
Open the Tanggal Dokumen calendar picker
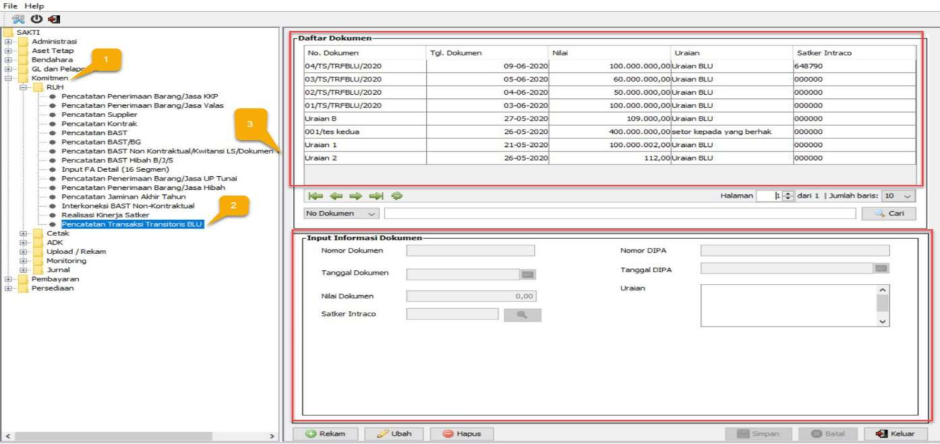pos(527,273)
